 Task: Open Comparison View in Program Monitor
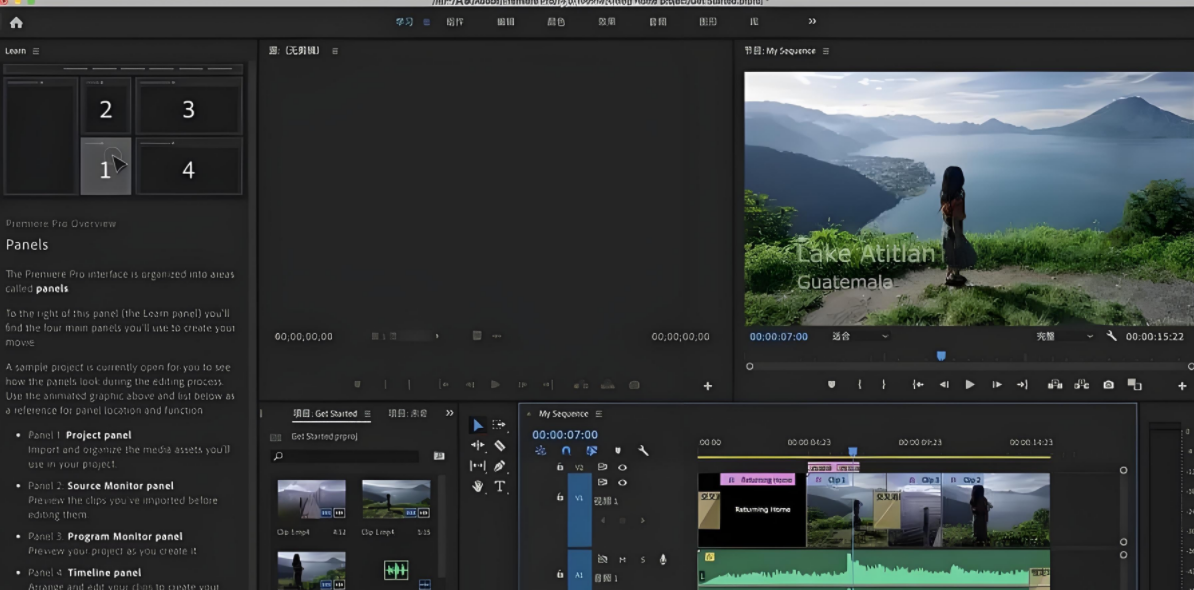(x=1135, y=384)
